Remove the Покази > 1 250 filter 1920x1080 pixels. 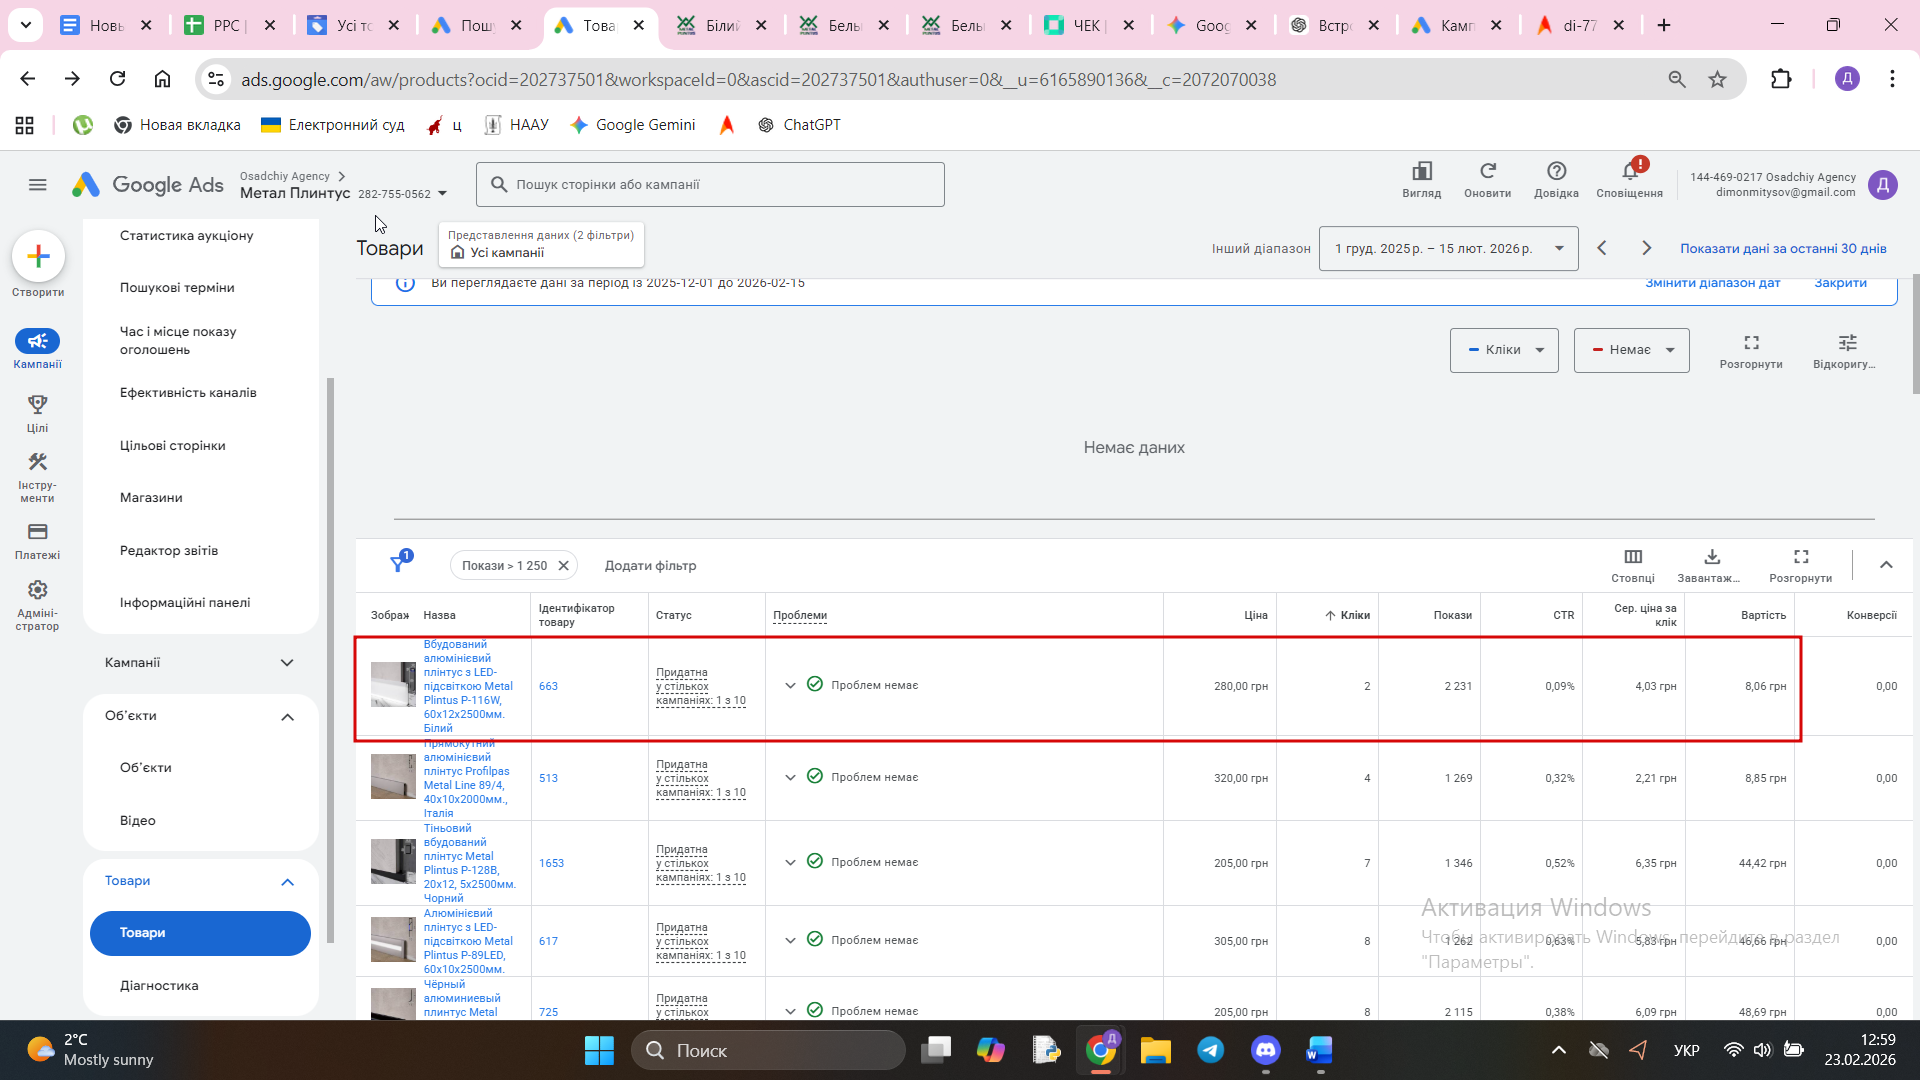563,566
